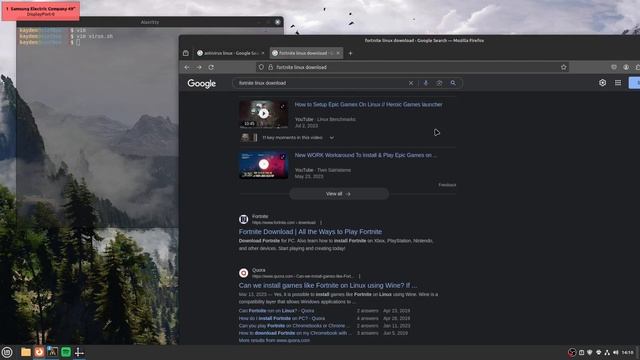Open New WORK Workaround Epic Games video link
Screen dimensions: 640x360
point(366,156)
